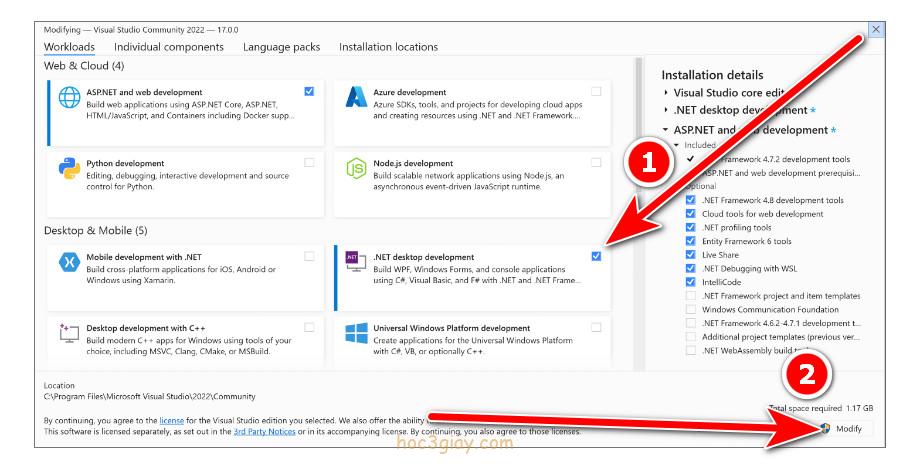Click the ASP.NET globe workload icon
This screenshot has width=911, height=464.
pos(69,98)
